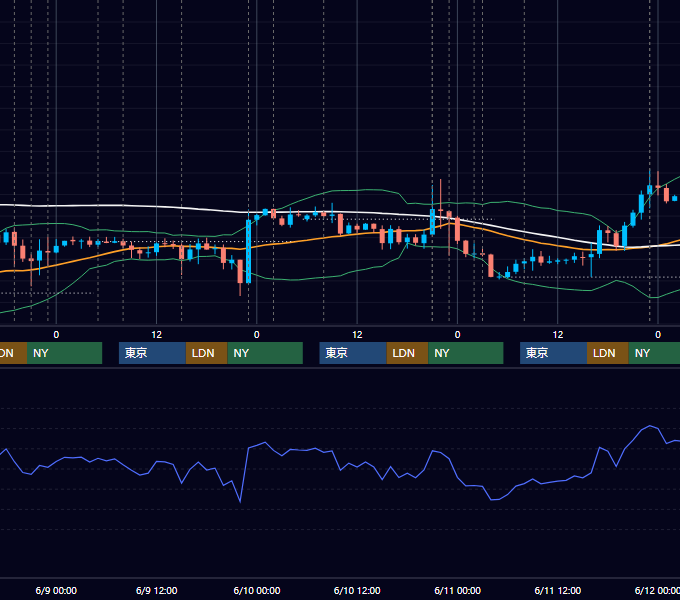Click the 6/9 12:00 date label

pos(157,590)
